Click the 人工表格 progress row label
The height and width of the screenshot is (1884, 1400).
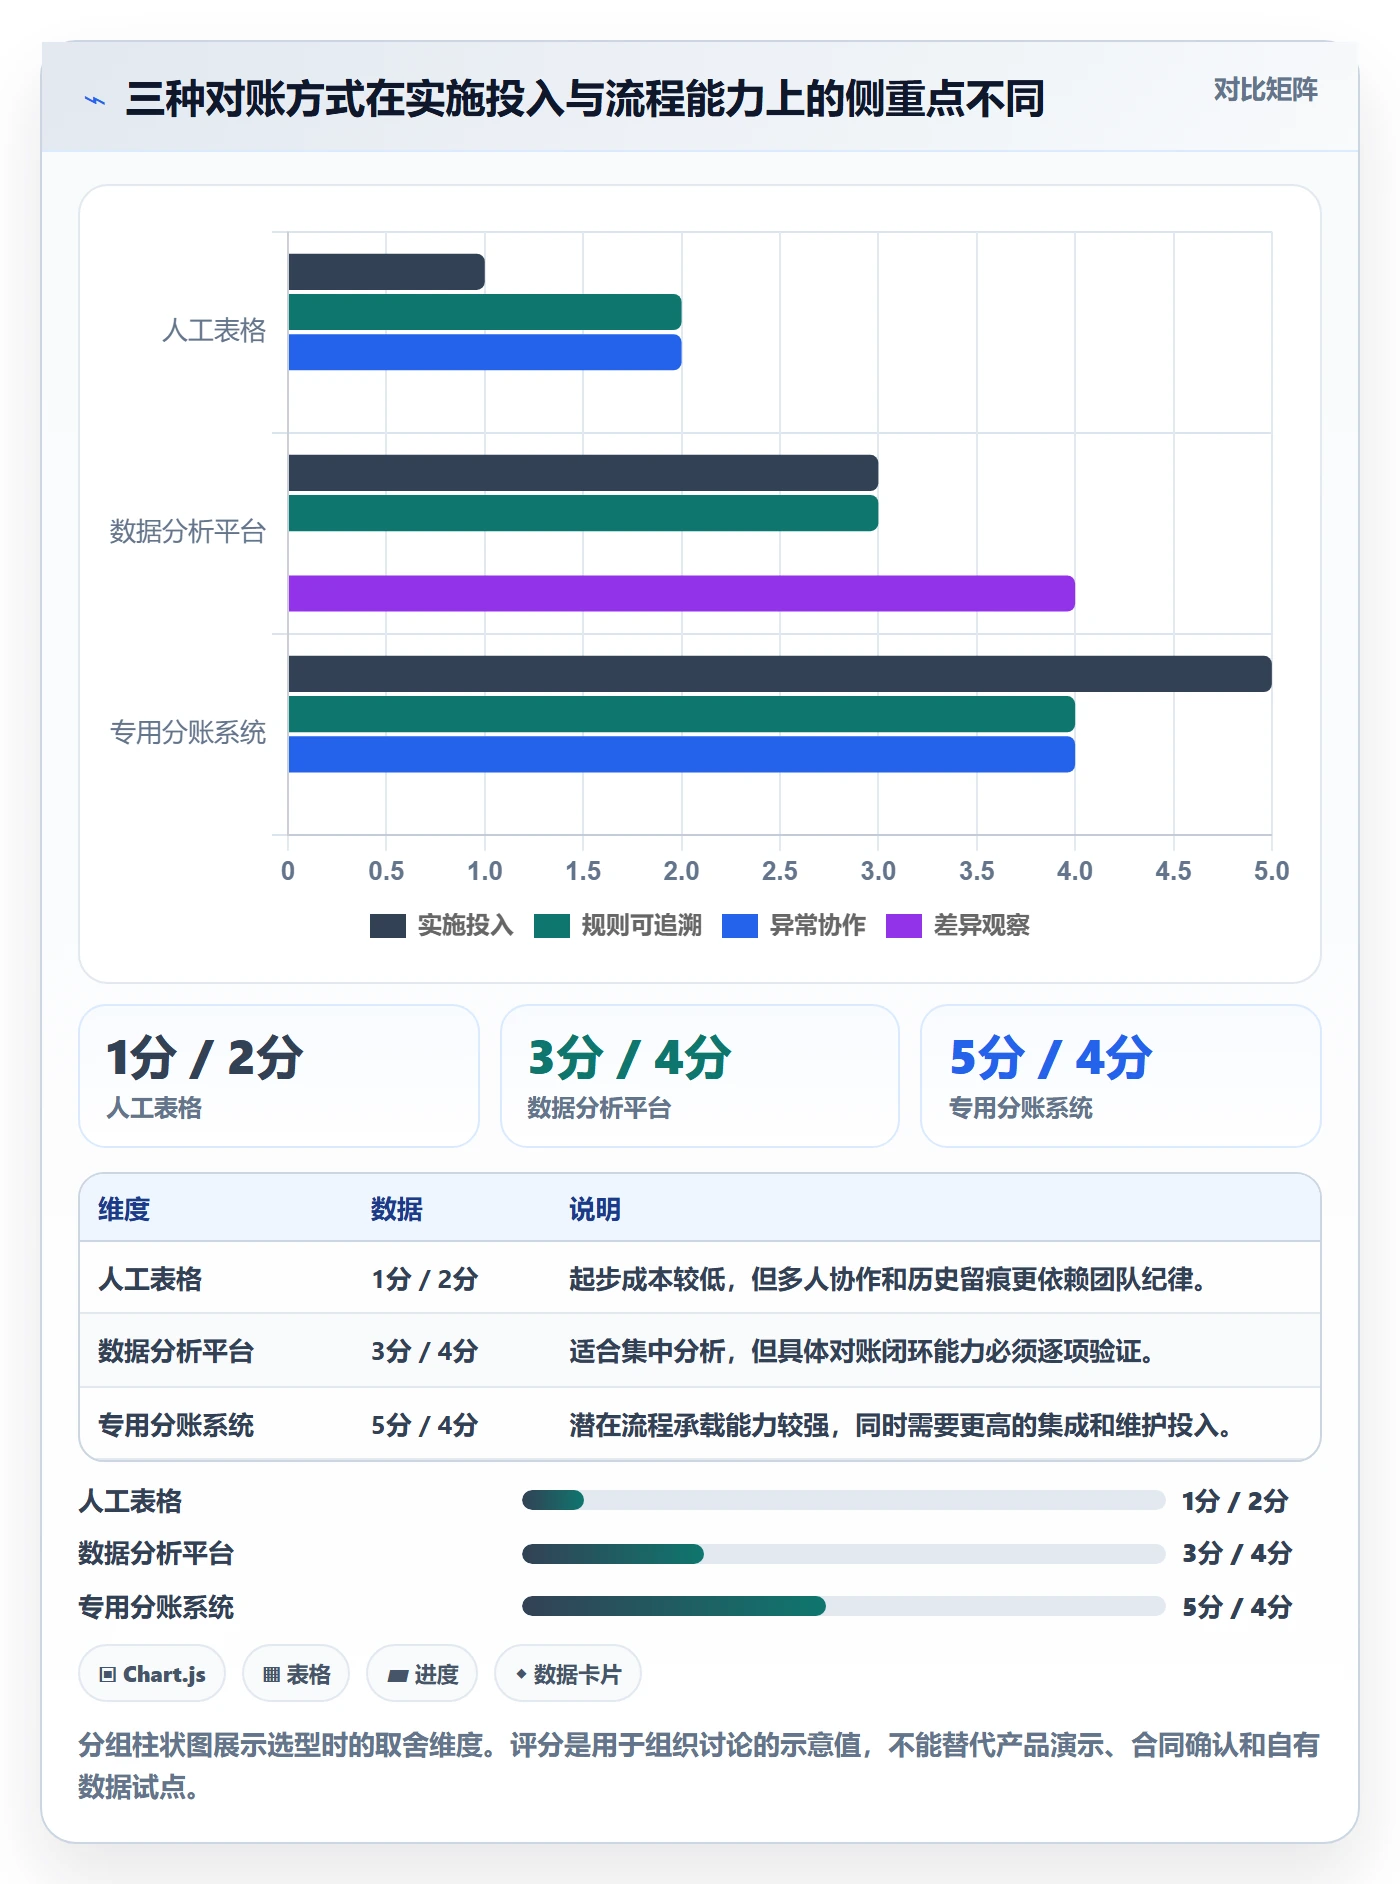pyautogui.click(x=130, y=1501)
